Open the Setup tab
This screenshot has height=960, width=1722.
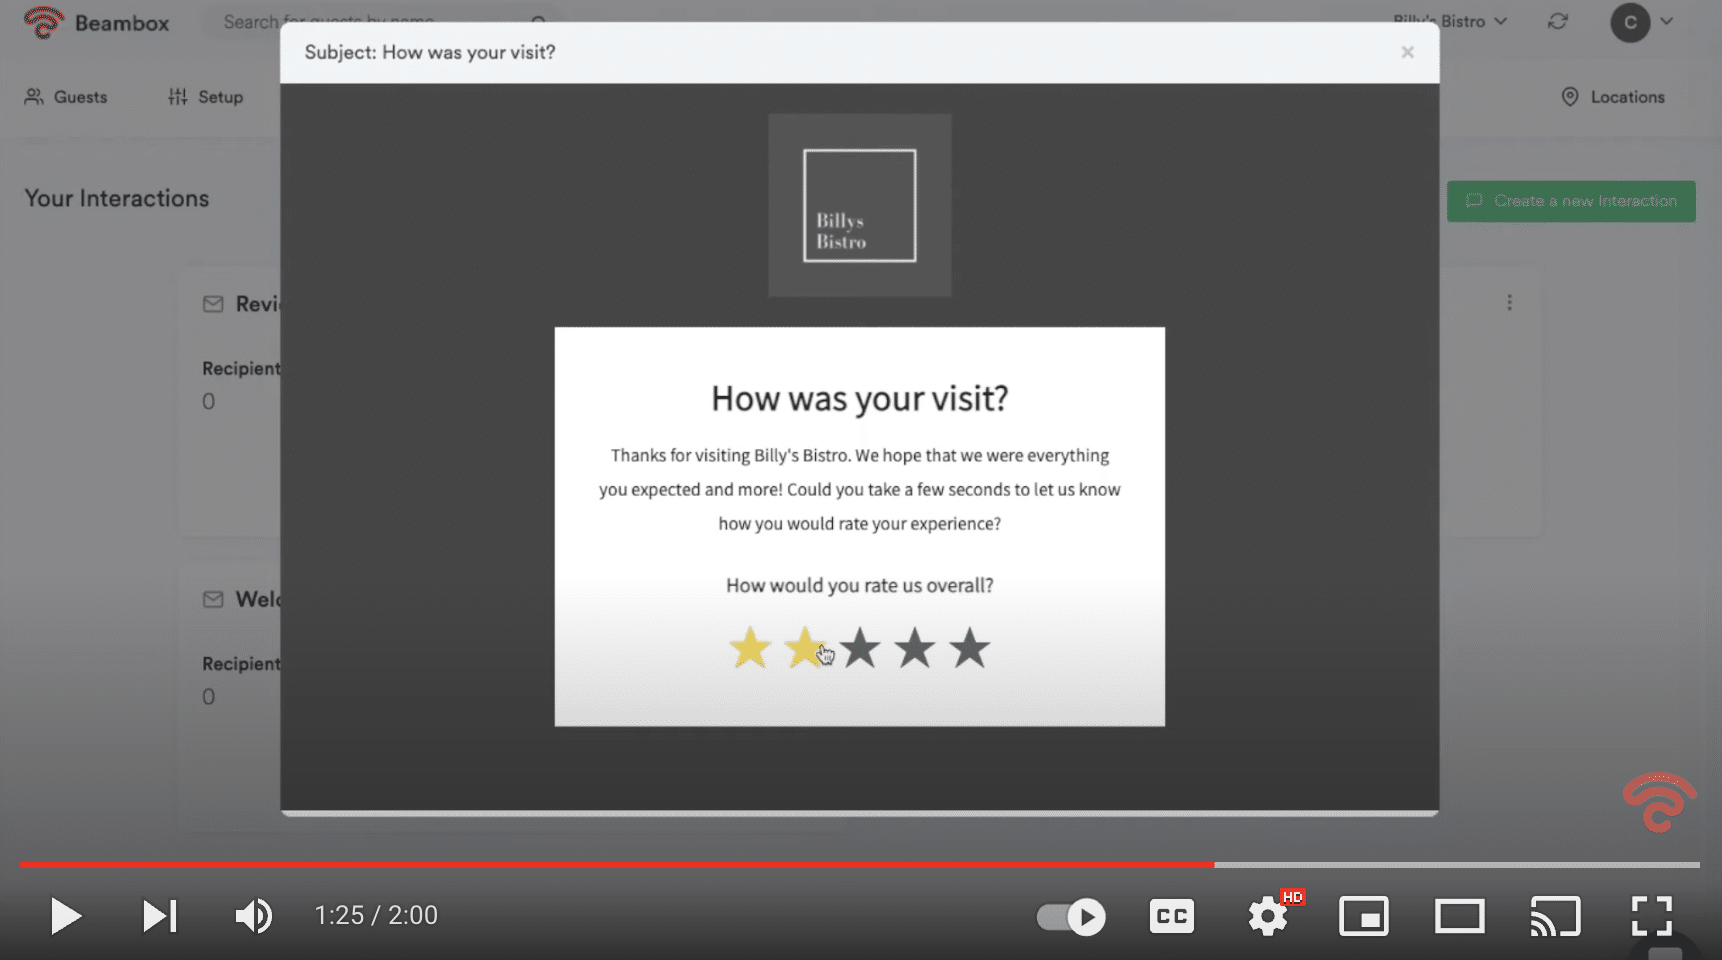pyautogui.click(x=206, y=97)
